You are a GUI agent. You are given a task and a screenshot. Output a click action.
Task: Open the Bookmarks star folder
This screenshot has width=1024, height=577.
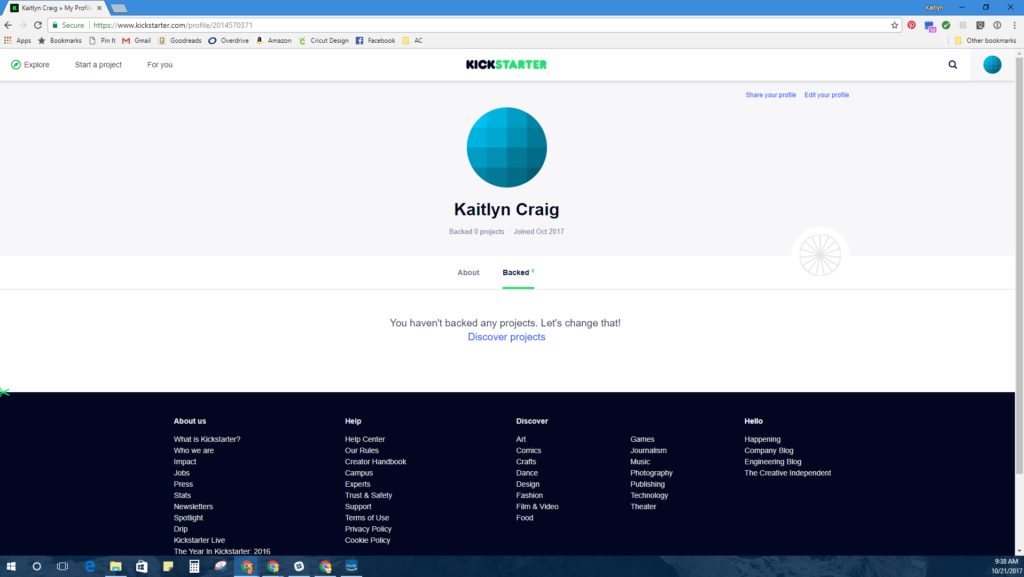[x=59, y=40]
